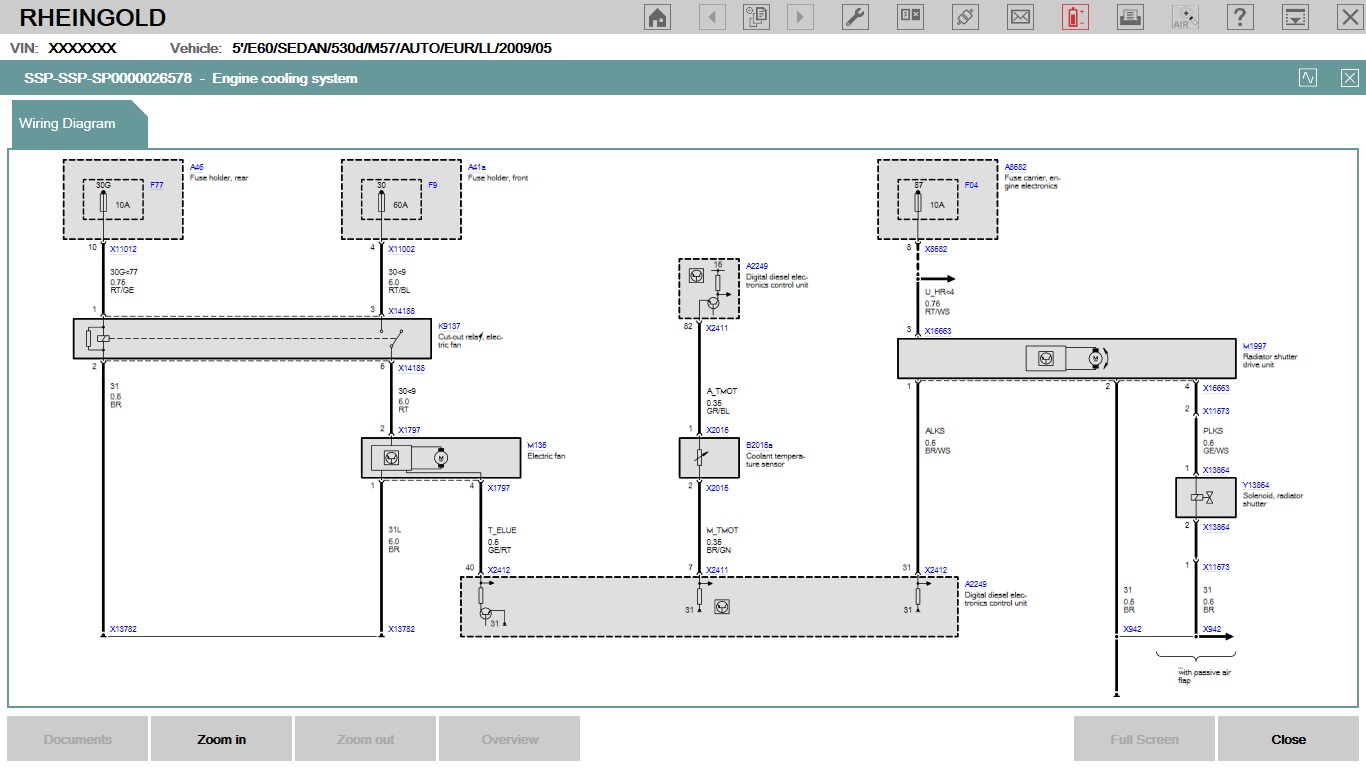1366x768 pixels.
Task: Click the printer icon in toolbar
Action: coord(1130,17)
